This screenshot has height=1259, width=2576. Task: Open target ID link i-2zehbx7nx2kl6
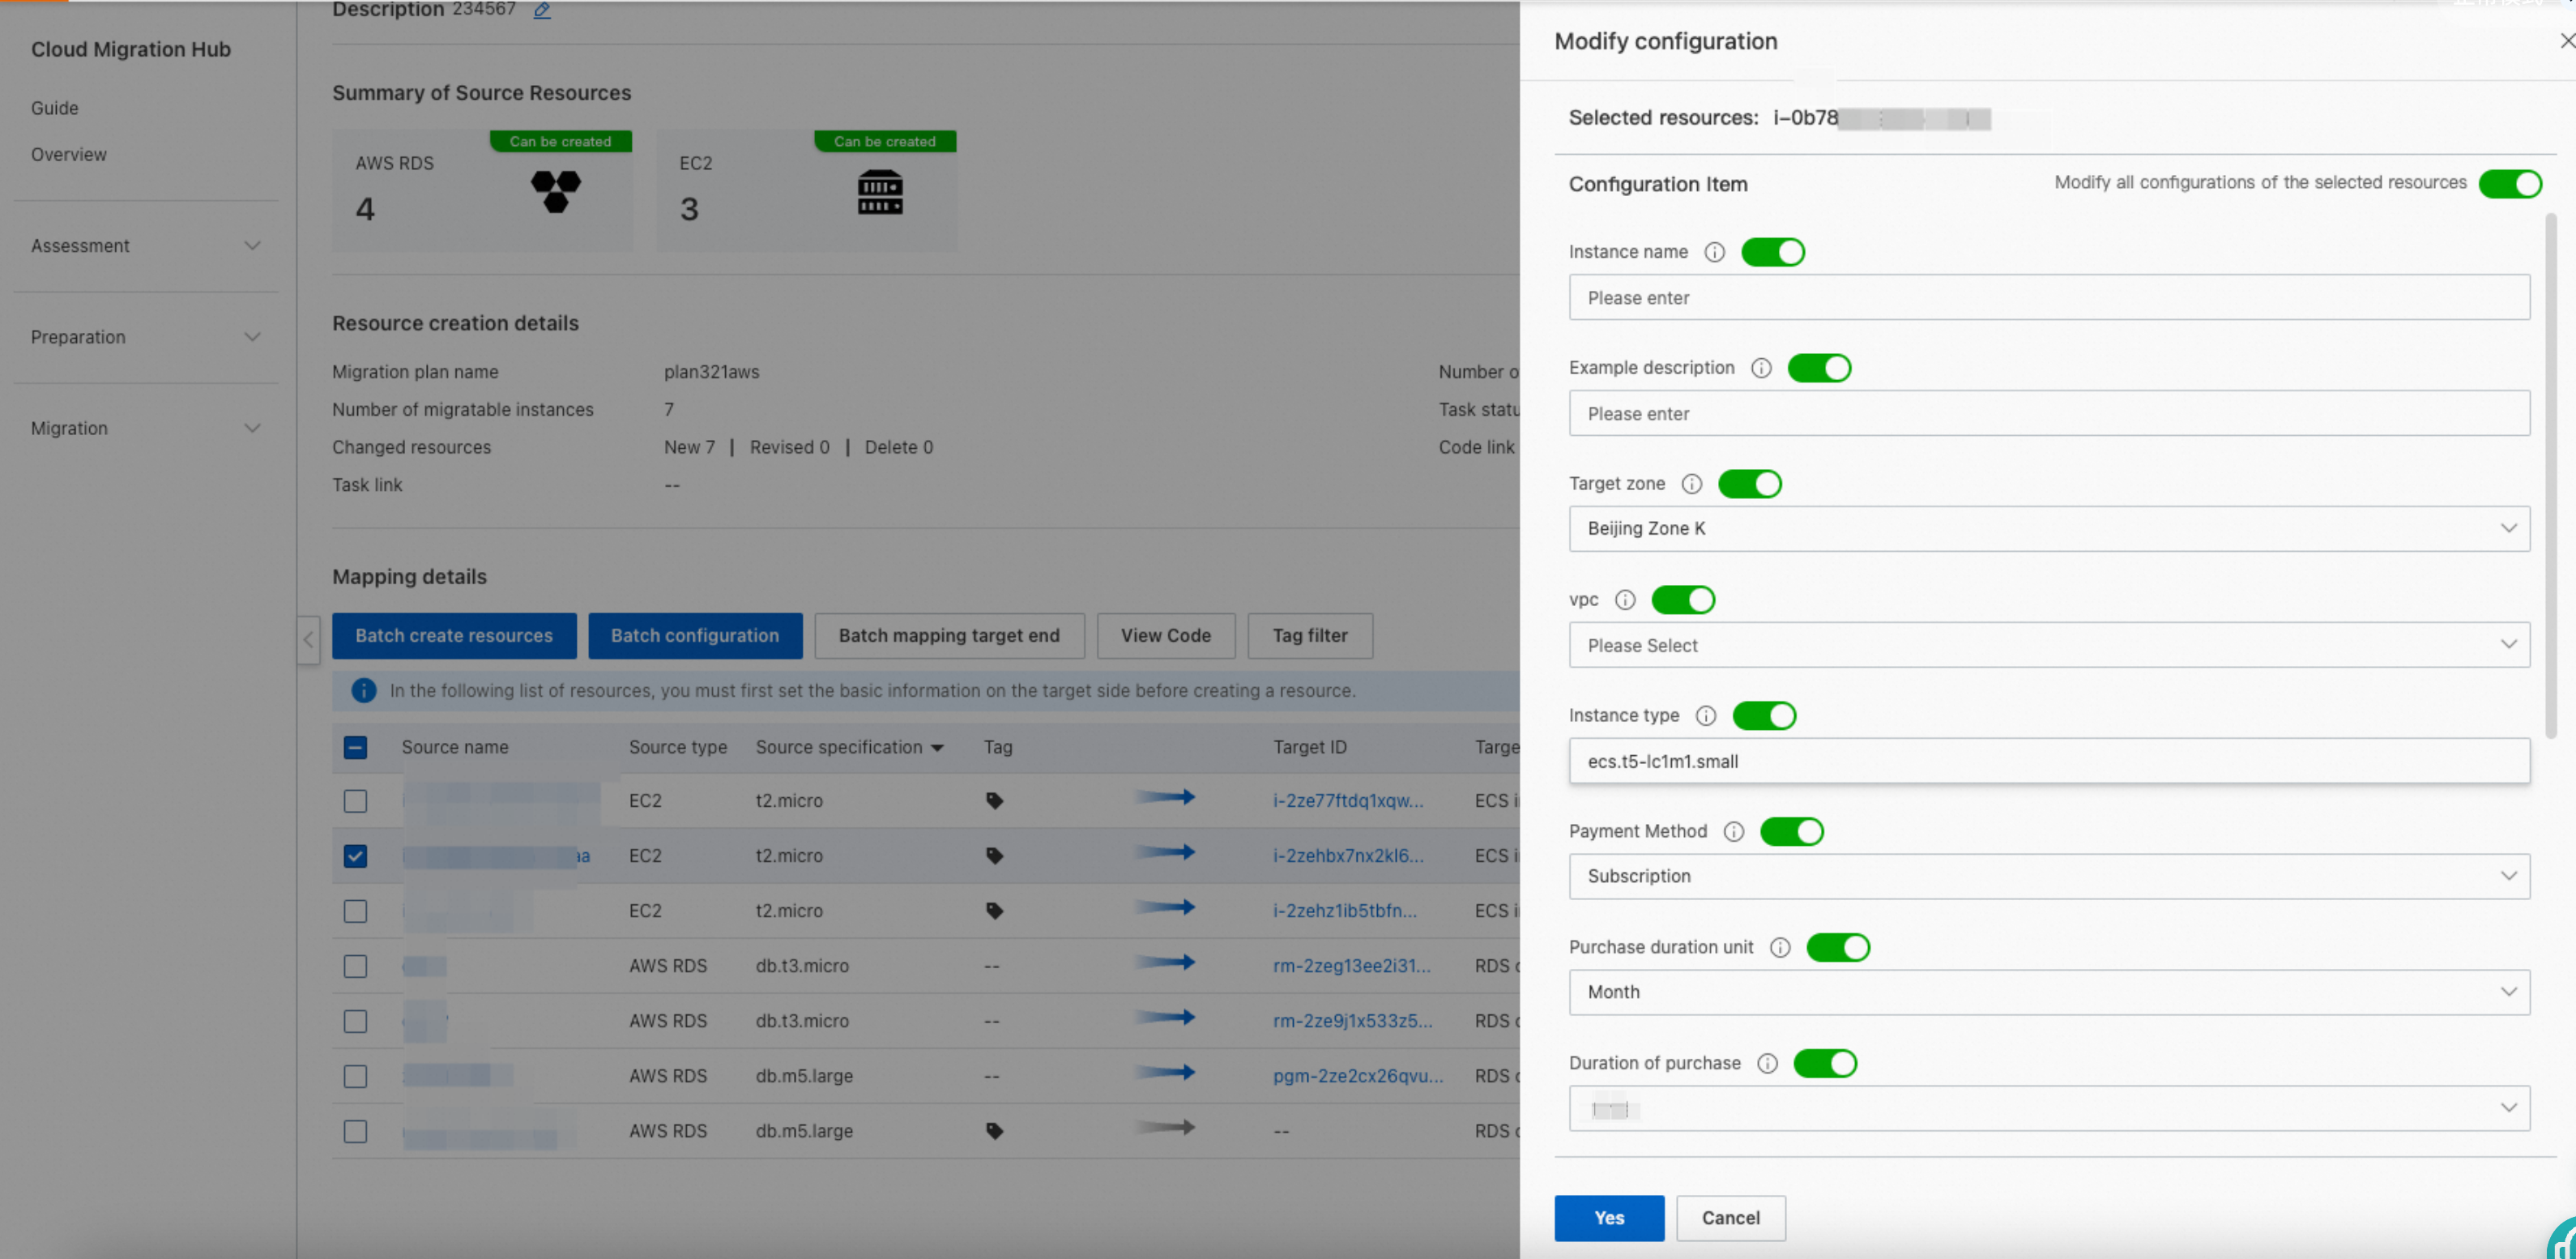(1348, 856)
